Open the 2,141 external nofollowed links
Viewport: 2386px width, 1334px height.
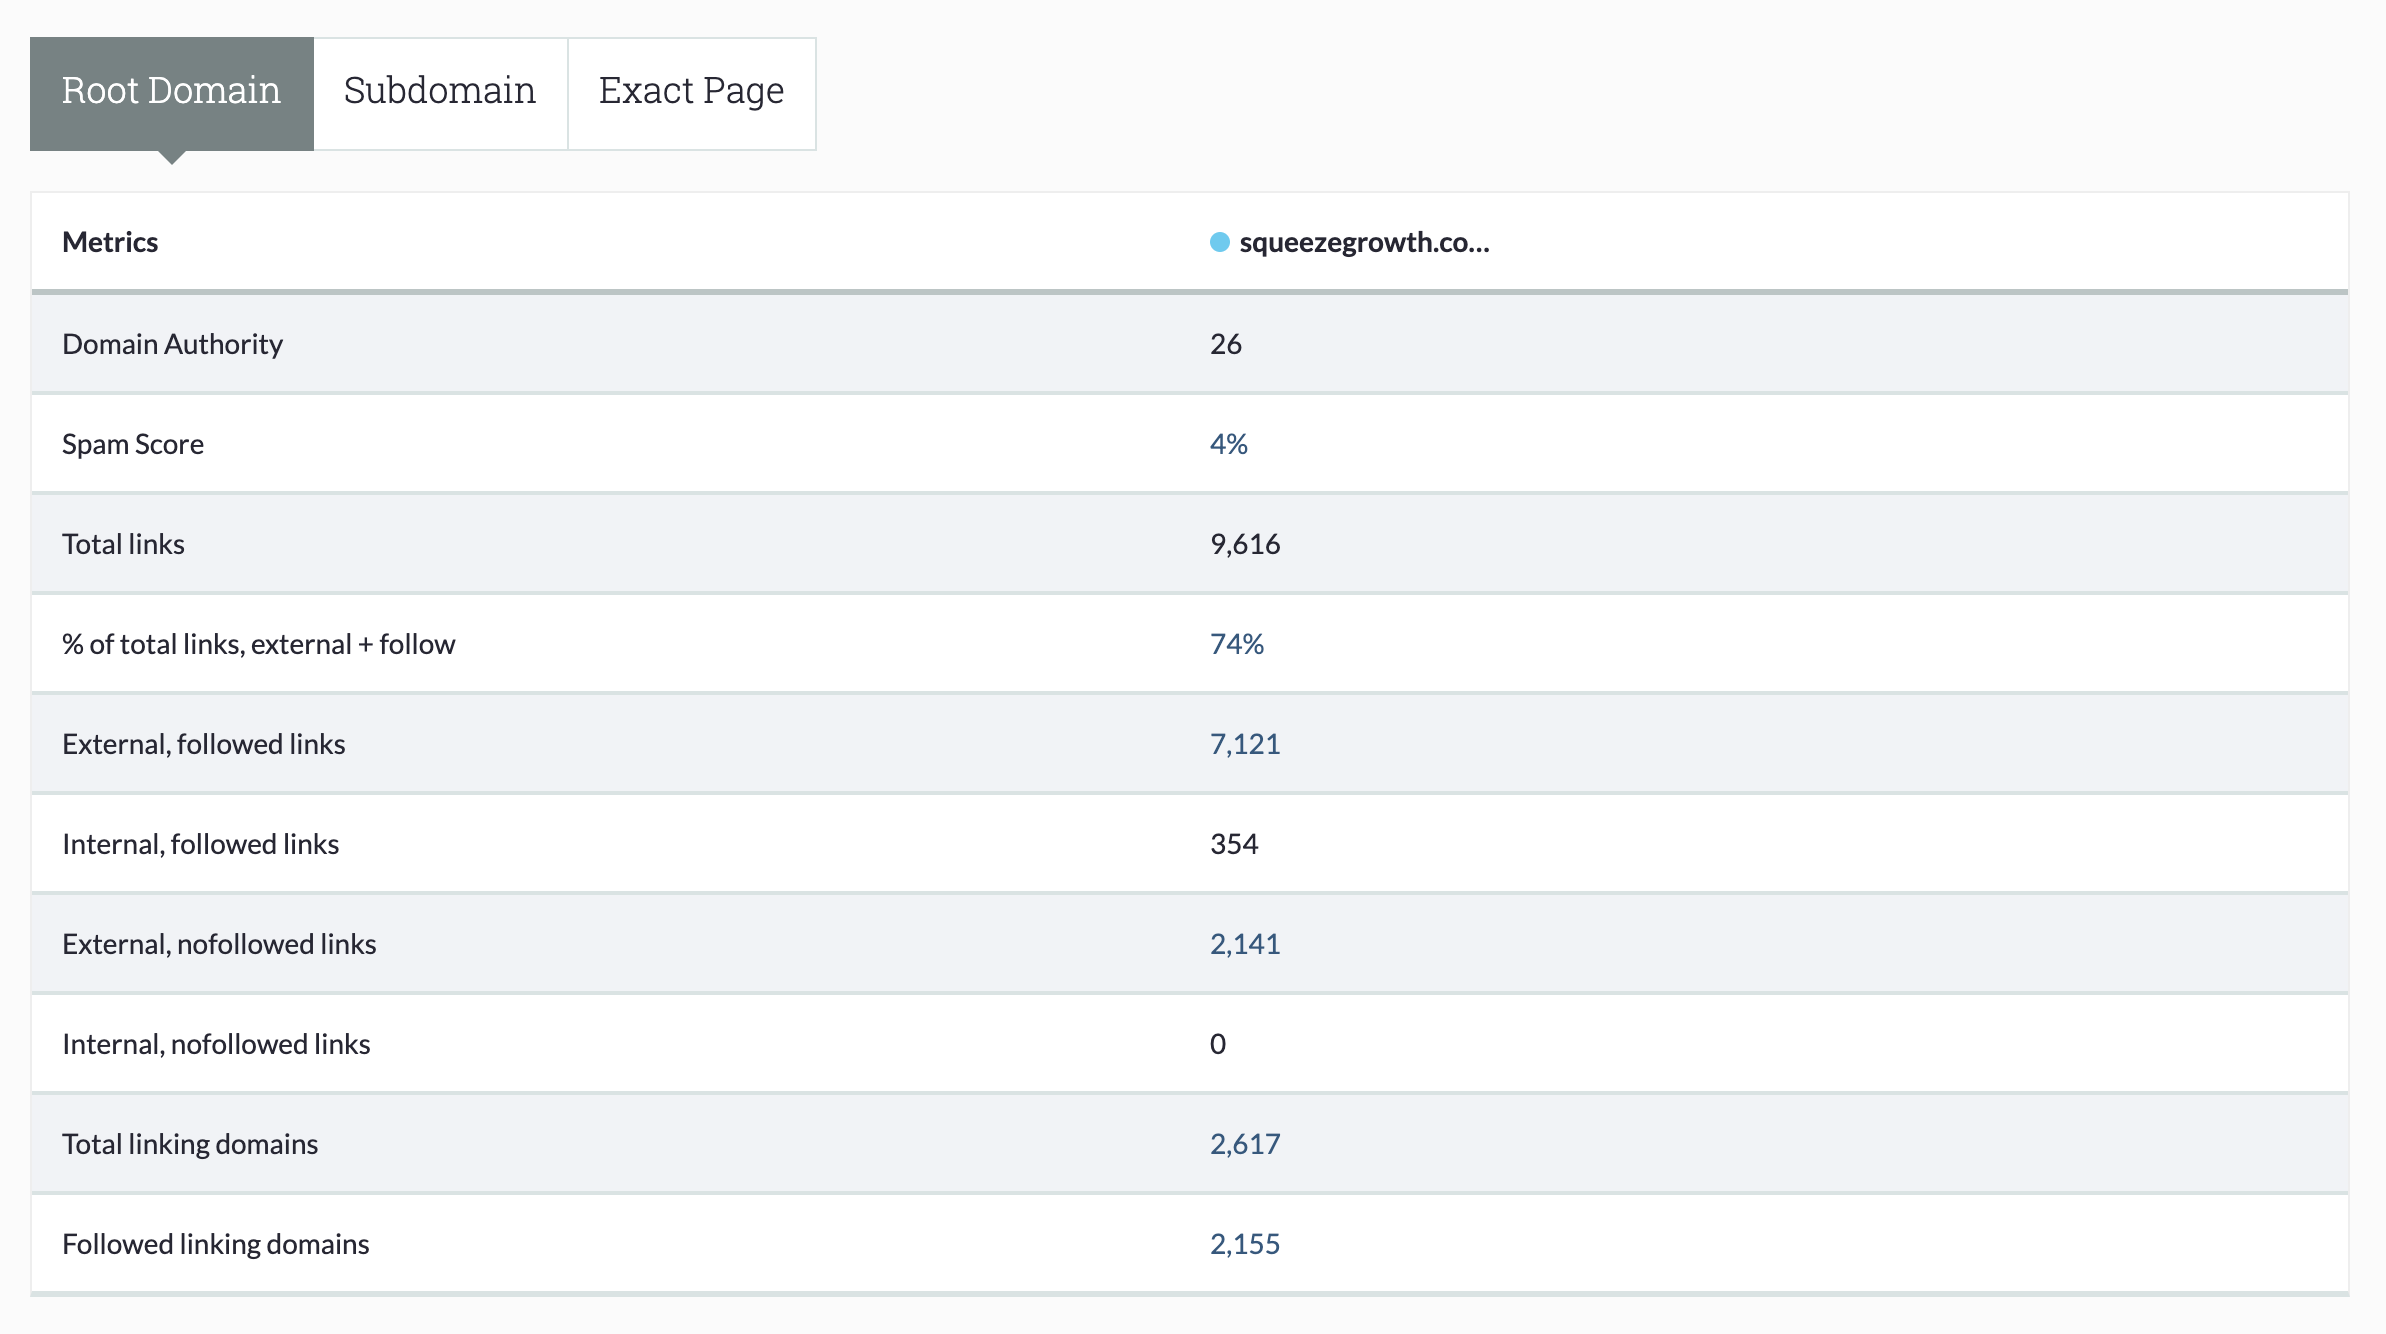tap(1245, 944)
